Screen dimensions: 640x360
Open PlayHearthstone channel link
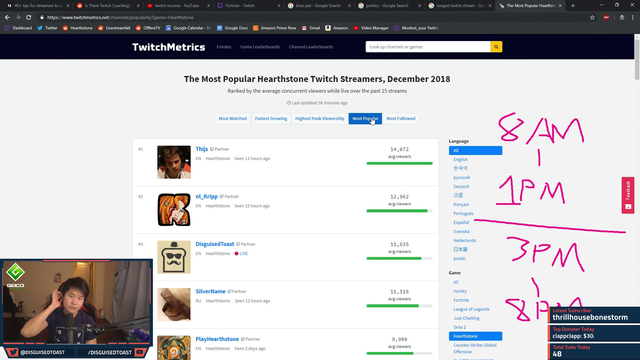(217, 339)
